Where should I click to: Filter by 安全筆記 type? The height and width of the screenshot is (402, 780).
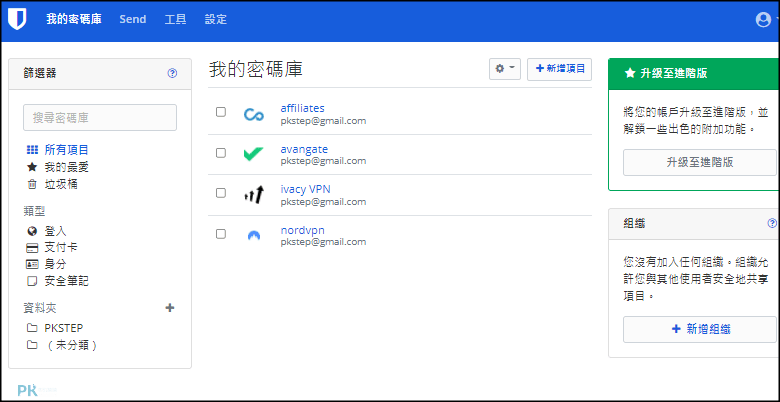click(66, 281)
